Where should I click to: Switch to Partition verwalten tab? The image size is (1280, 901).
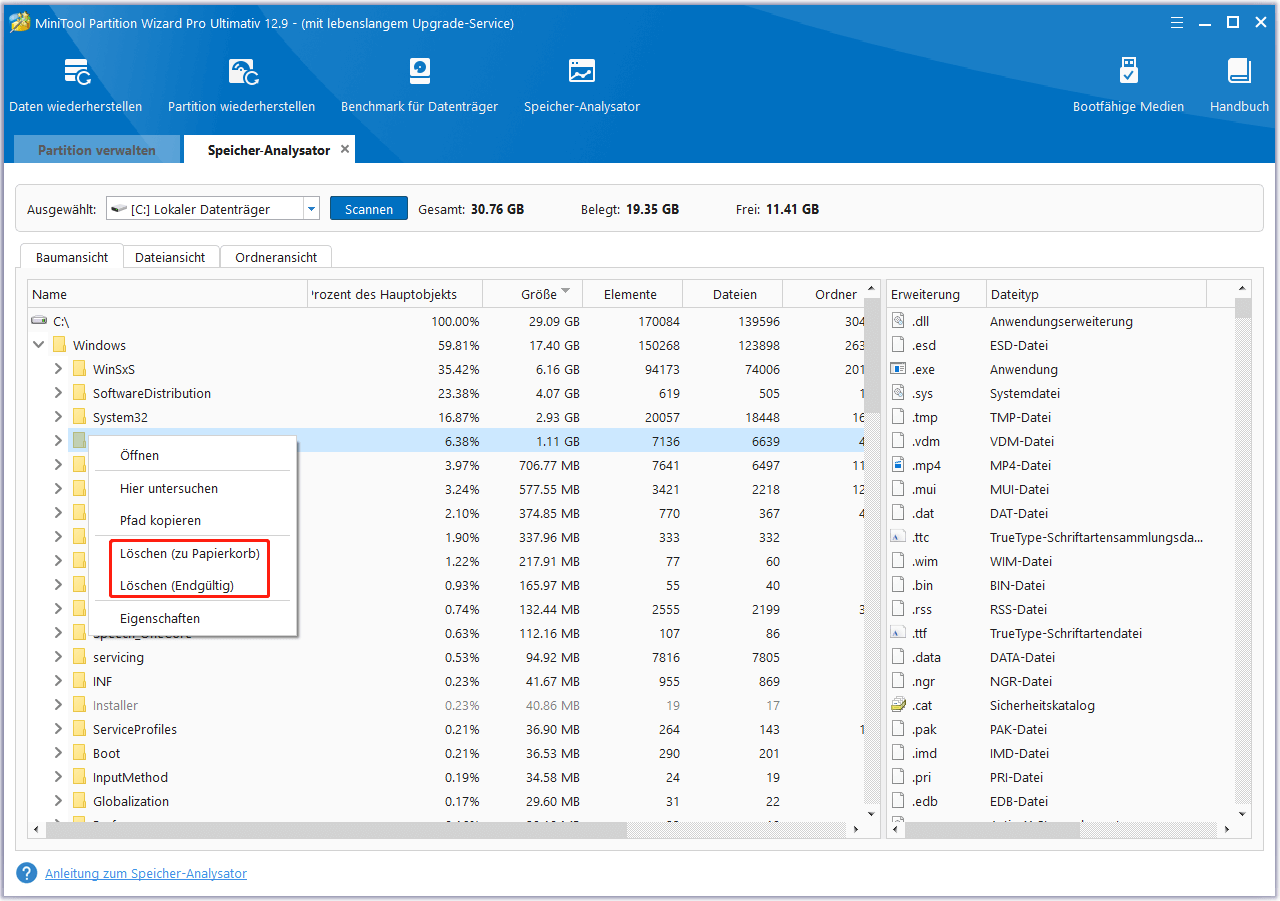[x=97, y=150]
